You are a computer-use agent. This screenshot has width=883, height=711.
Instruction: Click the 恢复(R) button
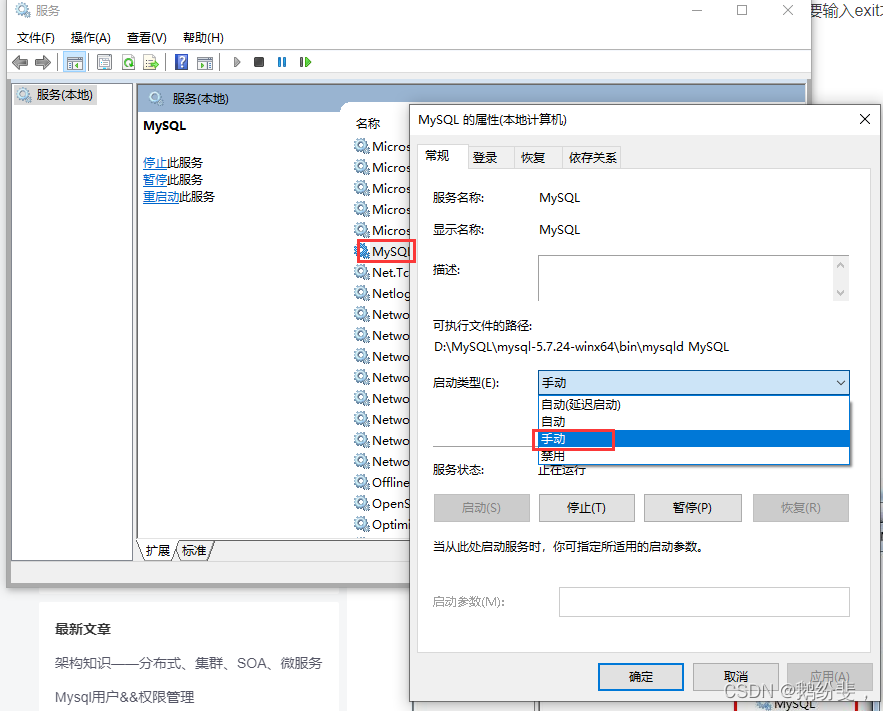[x=800, y=508]
